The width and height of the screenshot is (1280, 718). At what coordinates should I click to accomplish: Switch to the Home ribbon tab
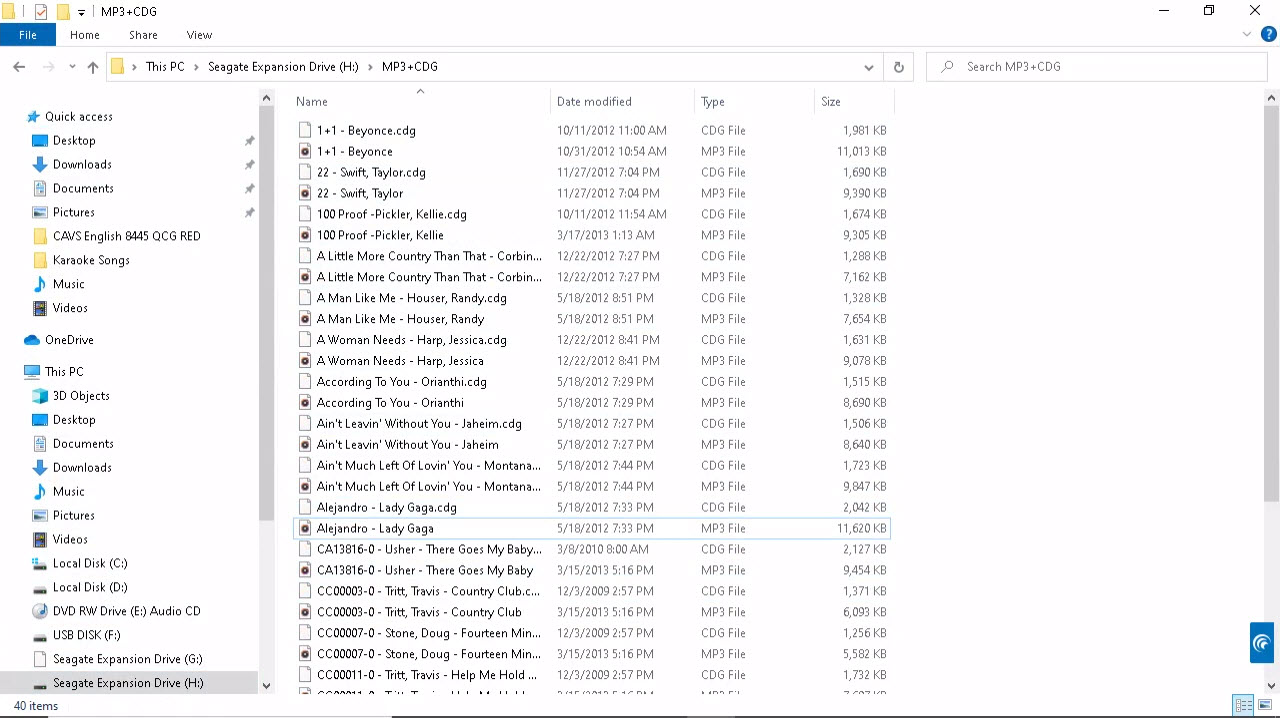(85, 35)
